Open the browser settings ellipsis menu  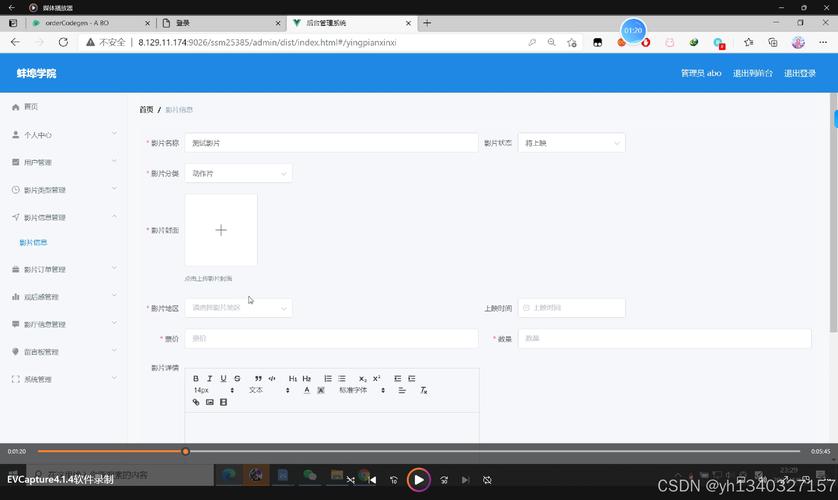[x=823, y=42]
